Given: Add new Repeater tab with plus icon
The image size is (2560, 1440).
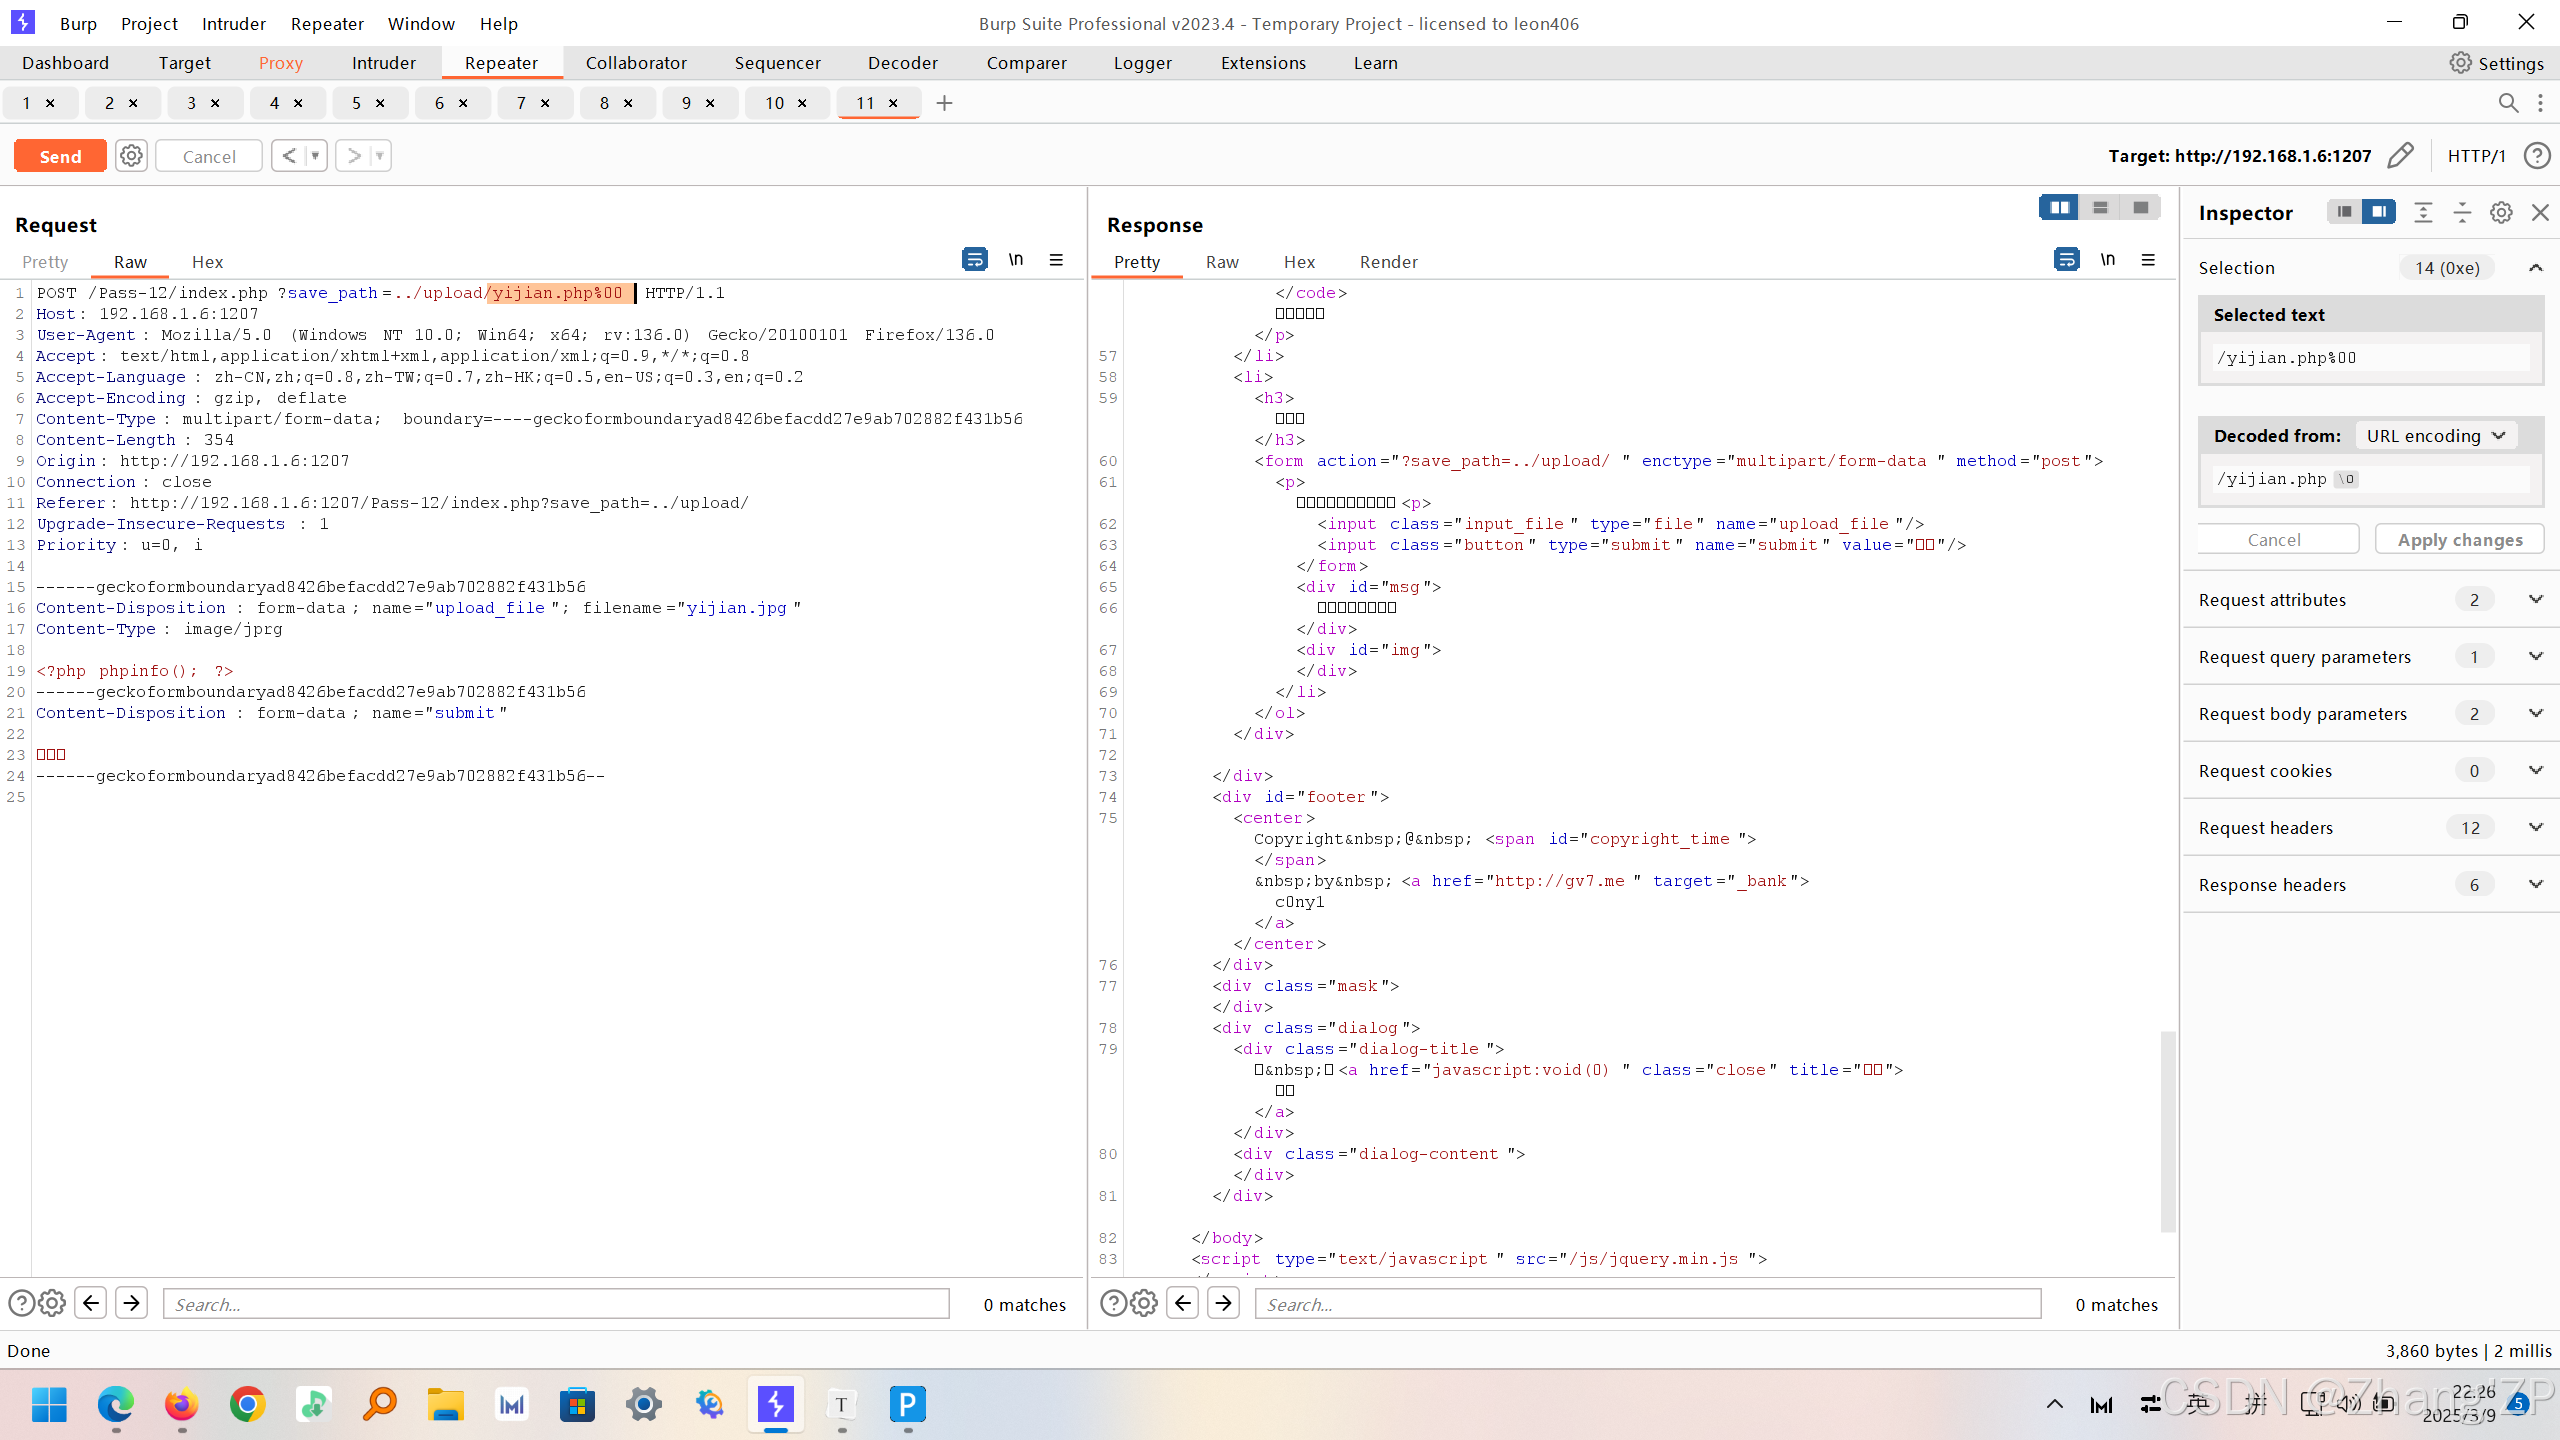Looking at the screenshot, I should 944,103.
